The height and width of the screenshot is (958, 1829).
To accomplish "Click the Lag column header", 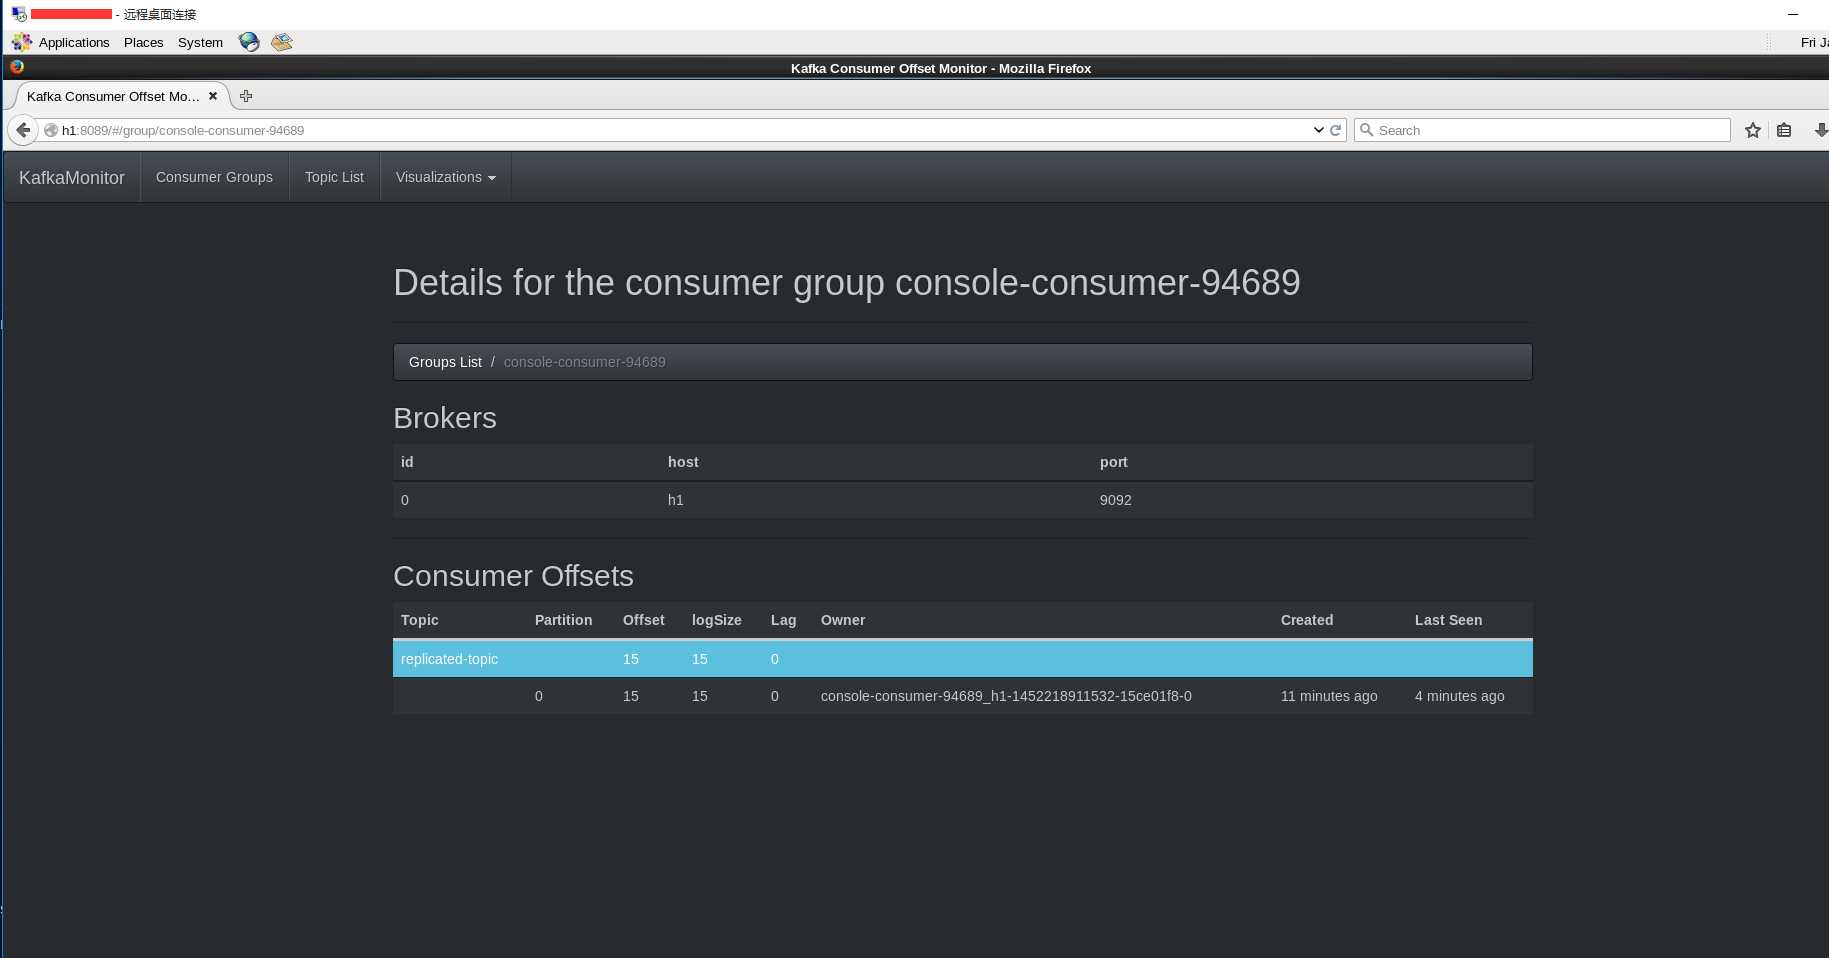I will (783, 620).
